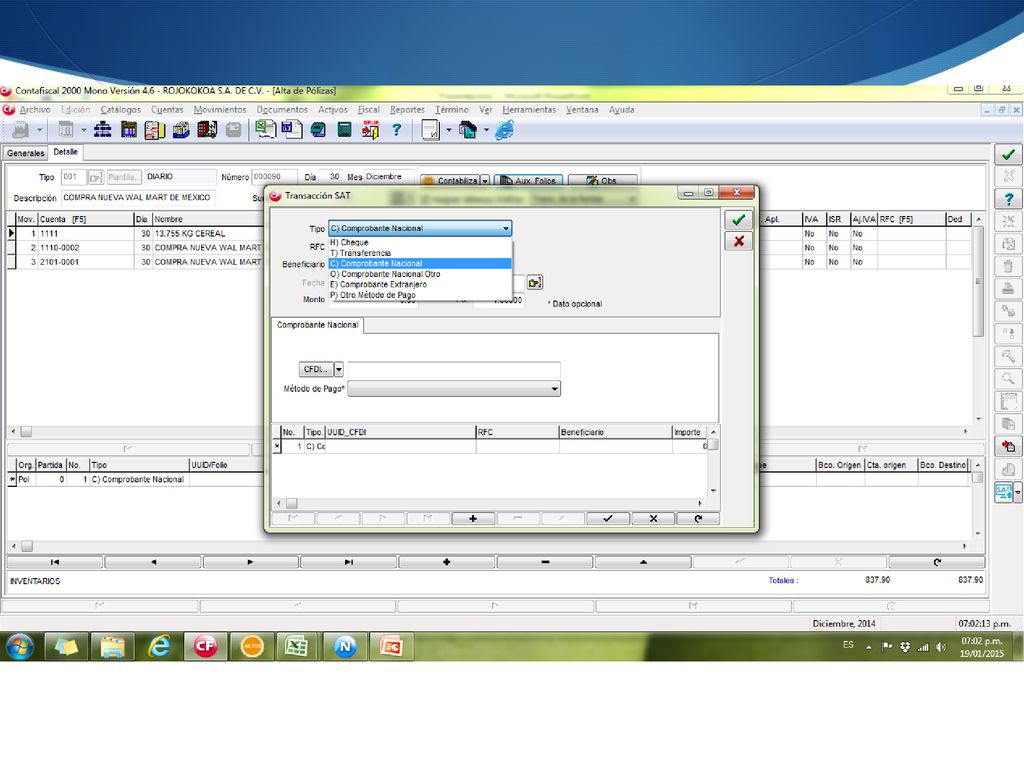Click the '13.755 KG CEREAL' cell
This screenshot has width=1024, height=768.
(x=208, y=234)
